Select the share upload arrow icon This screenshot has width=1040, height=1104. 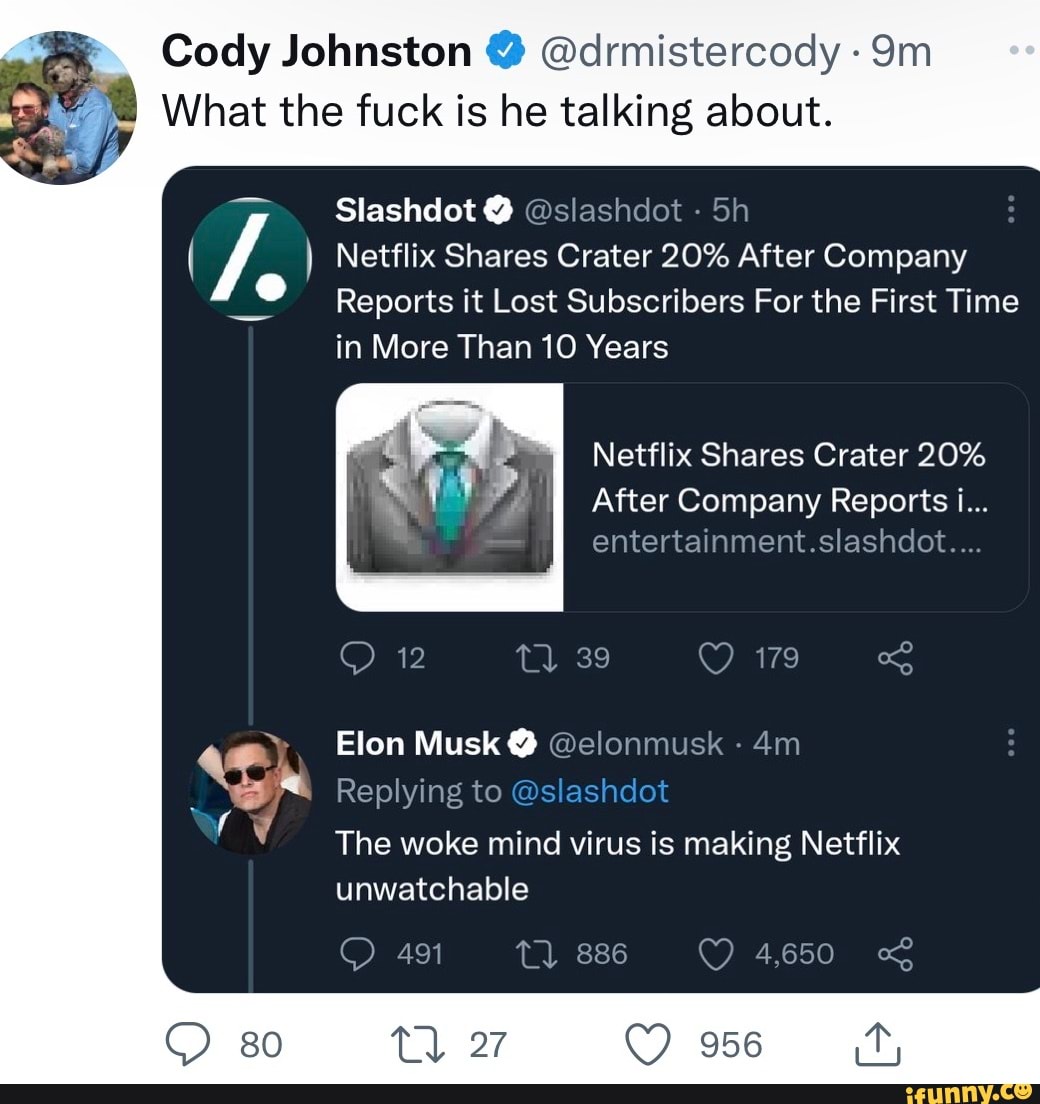[x=877, y=1043]
